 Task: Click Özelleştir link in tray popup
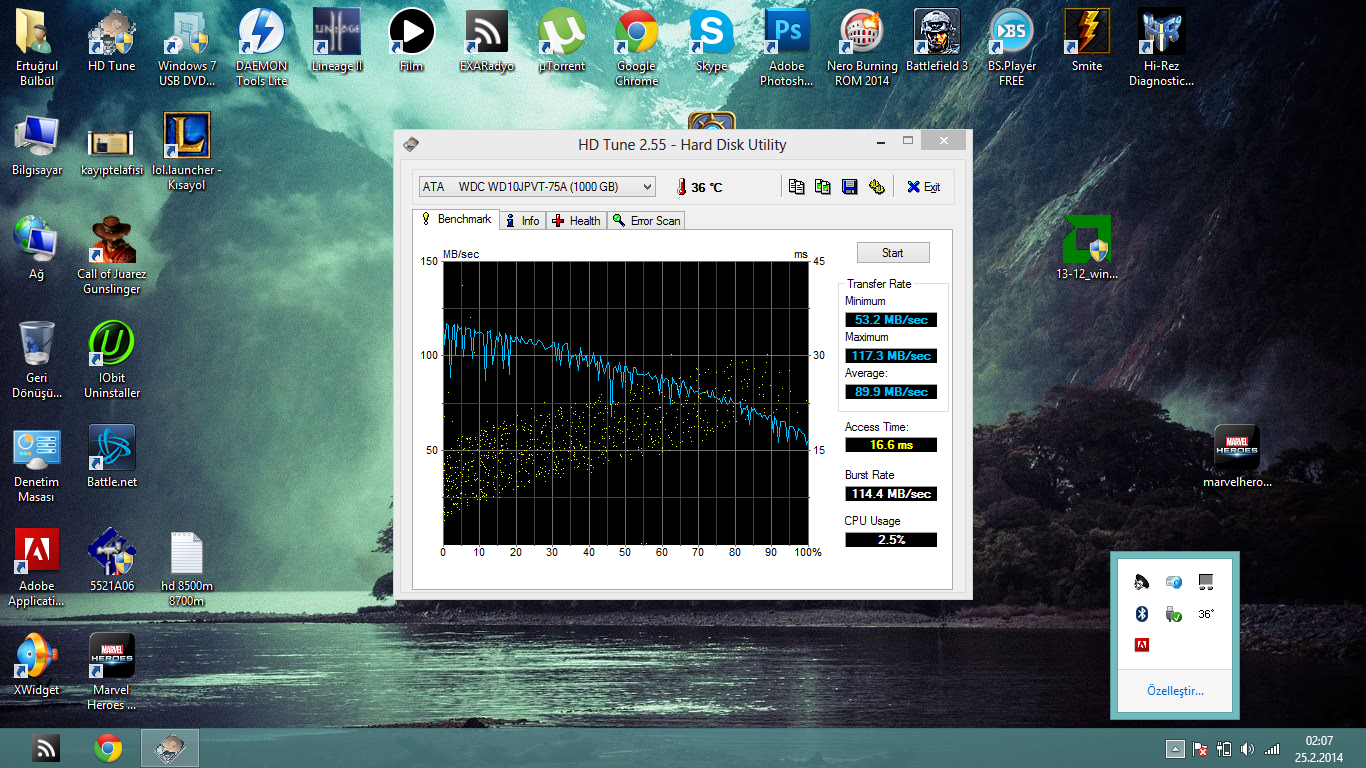[x=1175, y=691]
